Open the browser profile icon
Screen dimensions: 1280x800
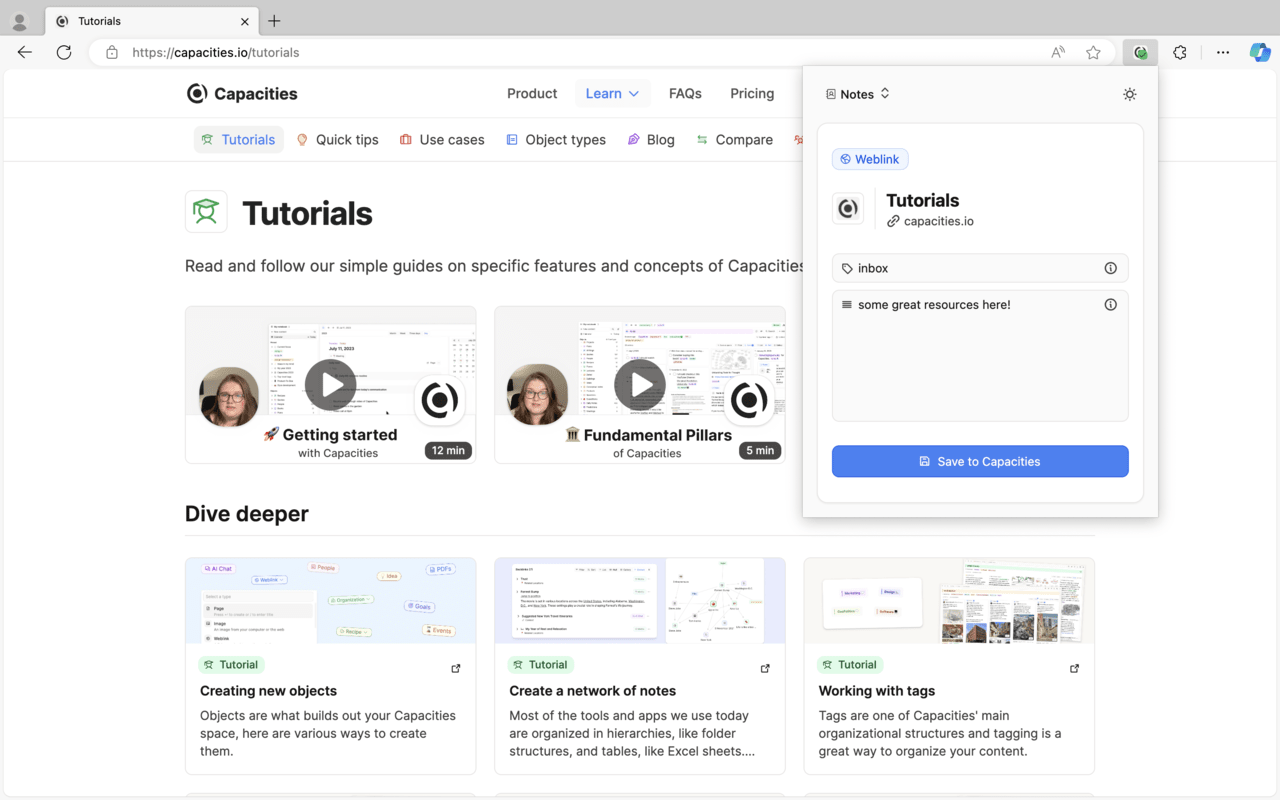[19, 21]
